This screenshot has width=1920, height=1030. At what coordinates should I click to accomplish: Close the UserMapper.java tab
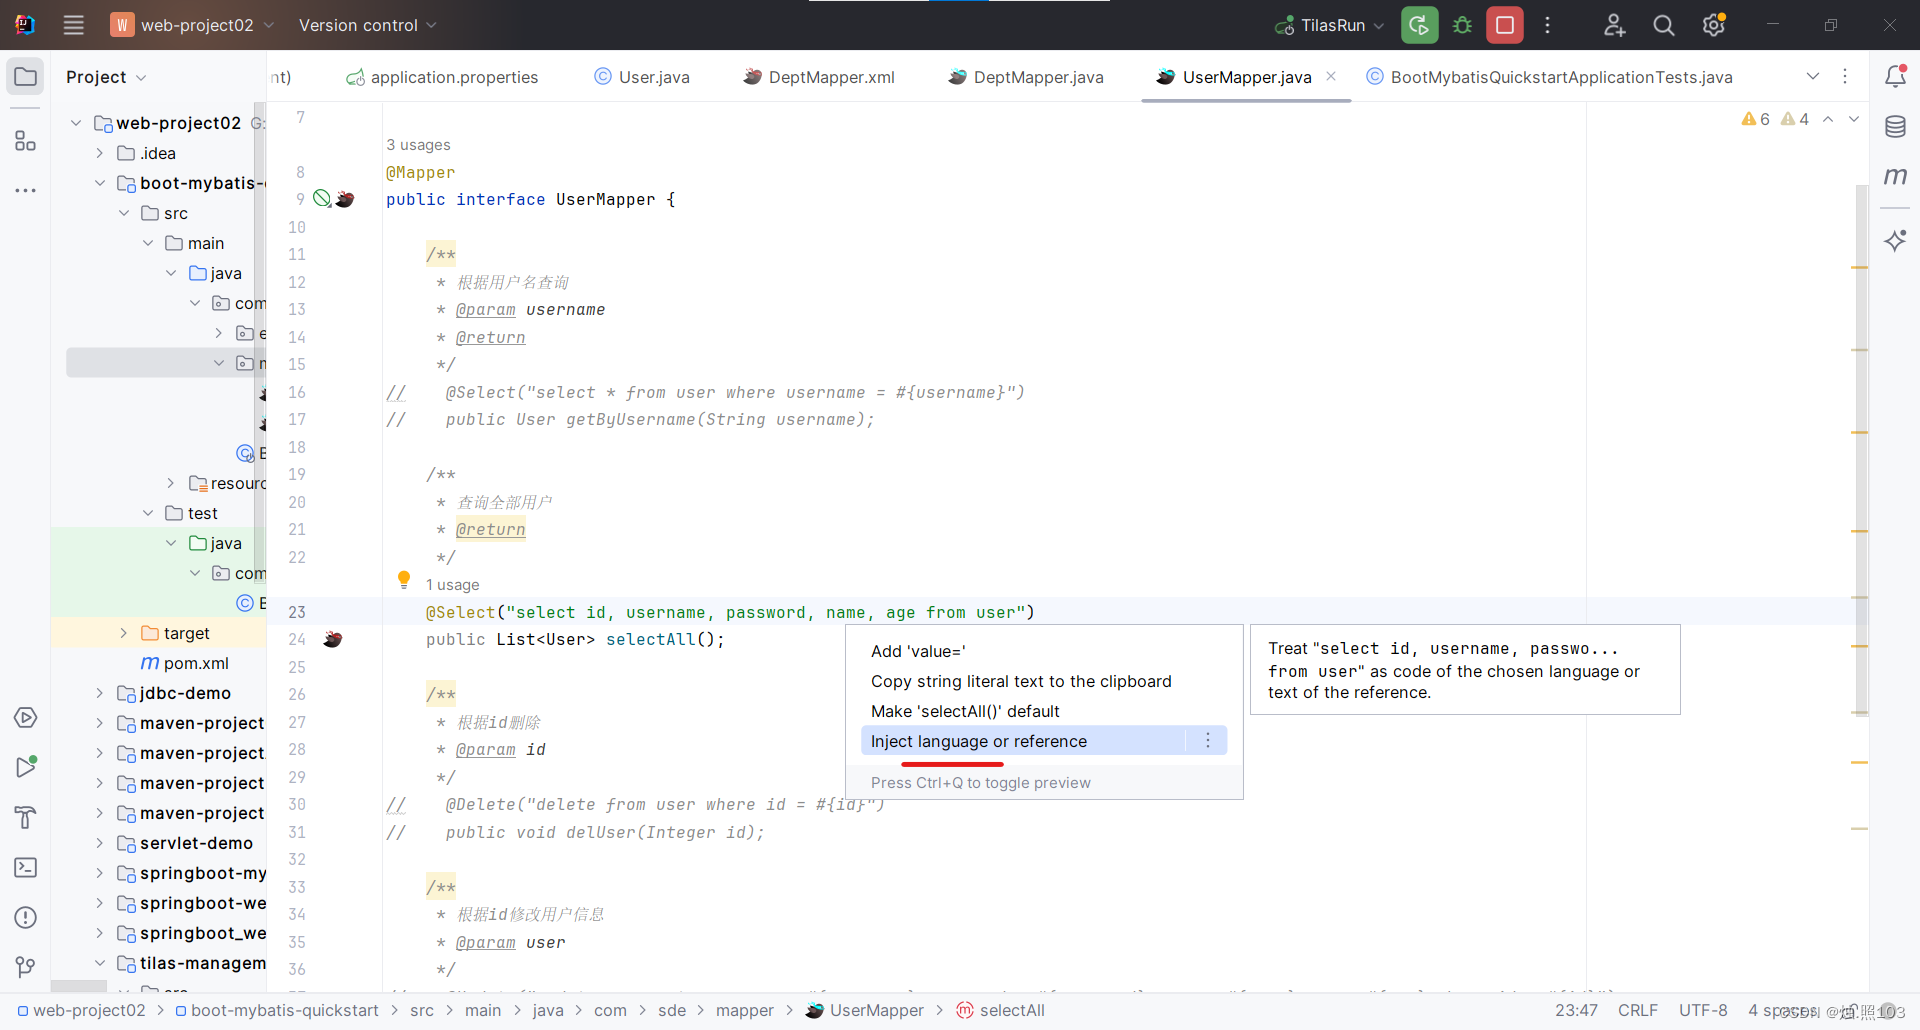(1331, 76)
